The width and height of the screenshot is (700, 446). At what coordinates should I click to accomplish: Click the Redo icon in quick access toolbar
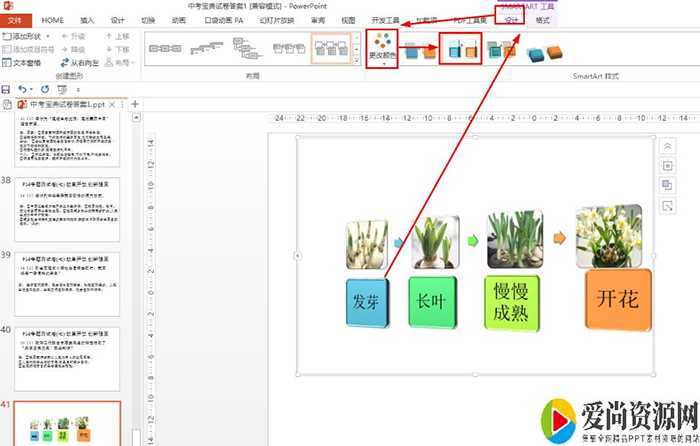(x=45, y=89)
